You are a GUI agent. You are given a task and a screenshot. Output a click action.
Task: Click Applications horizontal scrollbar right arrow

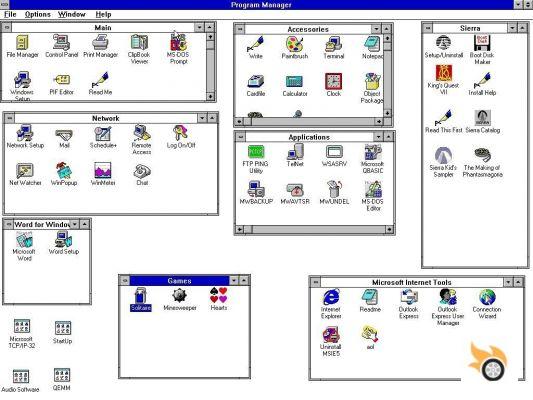tap(389, 229)
